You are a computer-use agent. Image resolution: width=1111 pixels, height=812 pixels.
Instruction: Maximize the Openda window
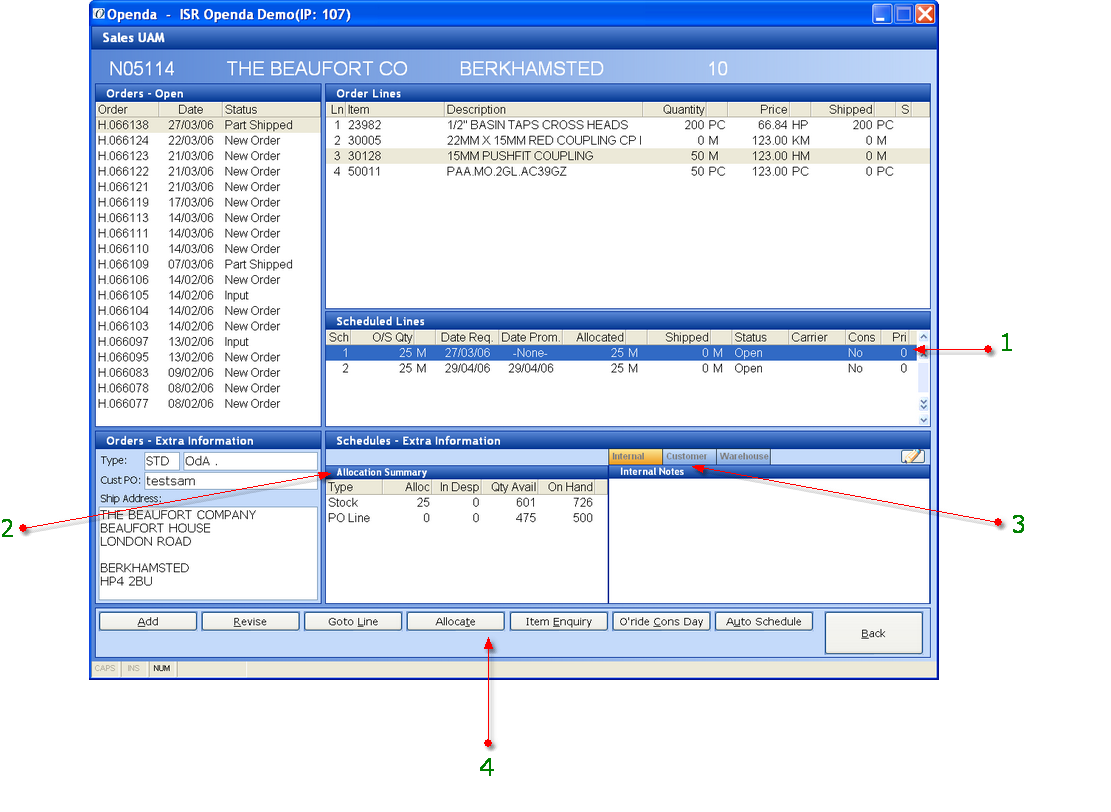pos(903,14)
